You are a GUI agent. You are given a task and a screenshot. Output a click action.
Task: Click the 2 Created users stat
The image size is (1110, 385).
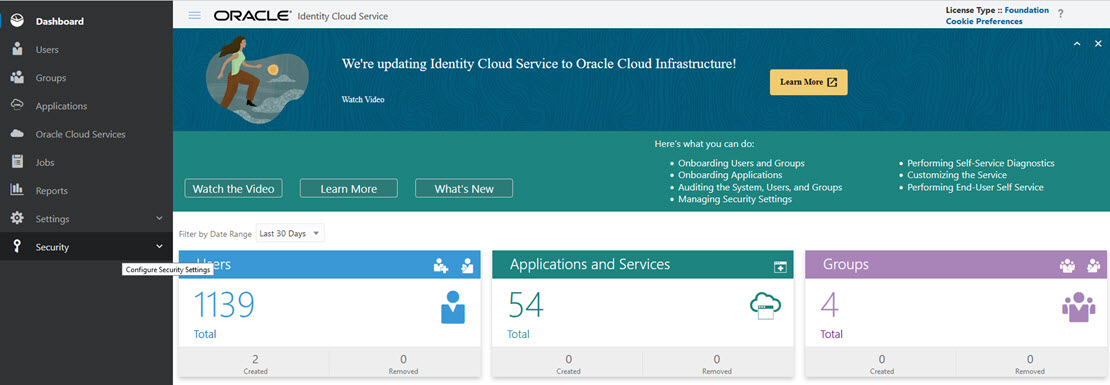[x=255, y=364]
